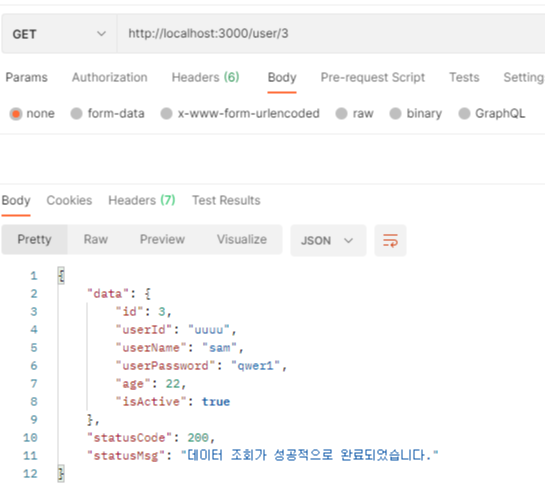Click the statusCode value 200

[x=198, y=438]
